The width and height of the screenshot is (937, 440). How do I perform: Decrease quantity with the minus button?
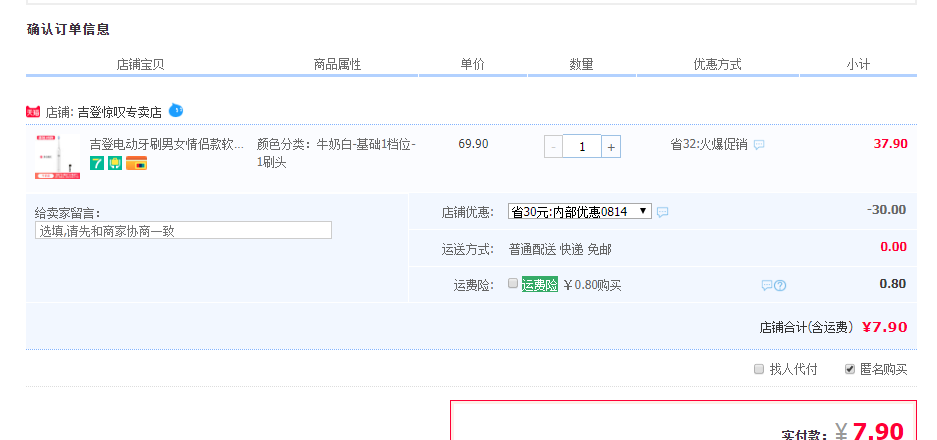pos(553,146)
